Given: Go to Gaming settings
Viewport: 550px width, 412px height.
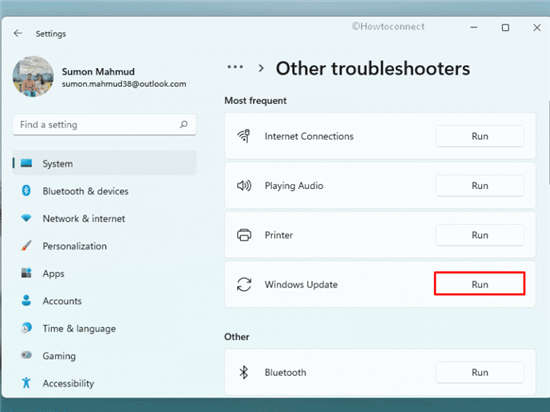Looking at the screenshot, I should tap(104, 356).
